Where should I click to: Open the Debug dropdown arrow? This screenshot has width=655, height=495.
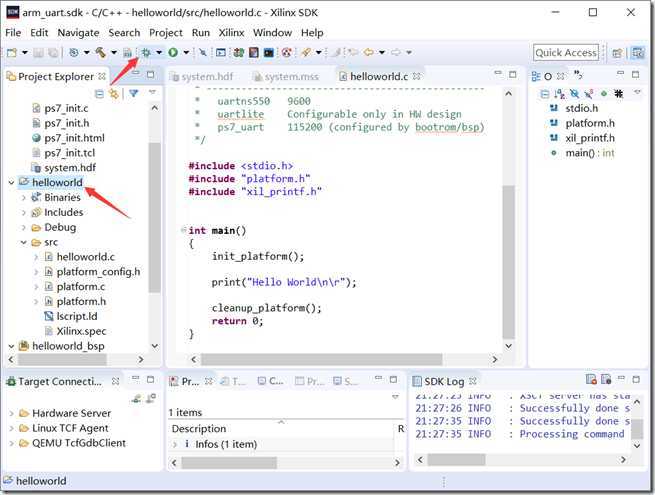(159, 53)
